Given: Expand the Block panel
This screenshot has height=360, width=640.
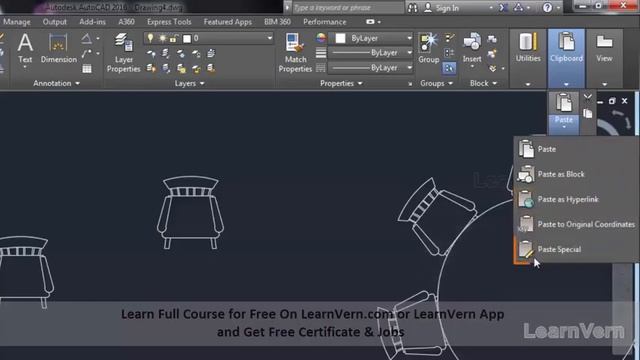Looking at the screenshot, I should (x=483, y=83).
